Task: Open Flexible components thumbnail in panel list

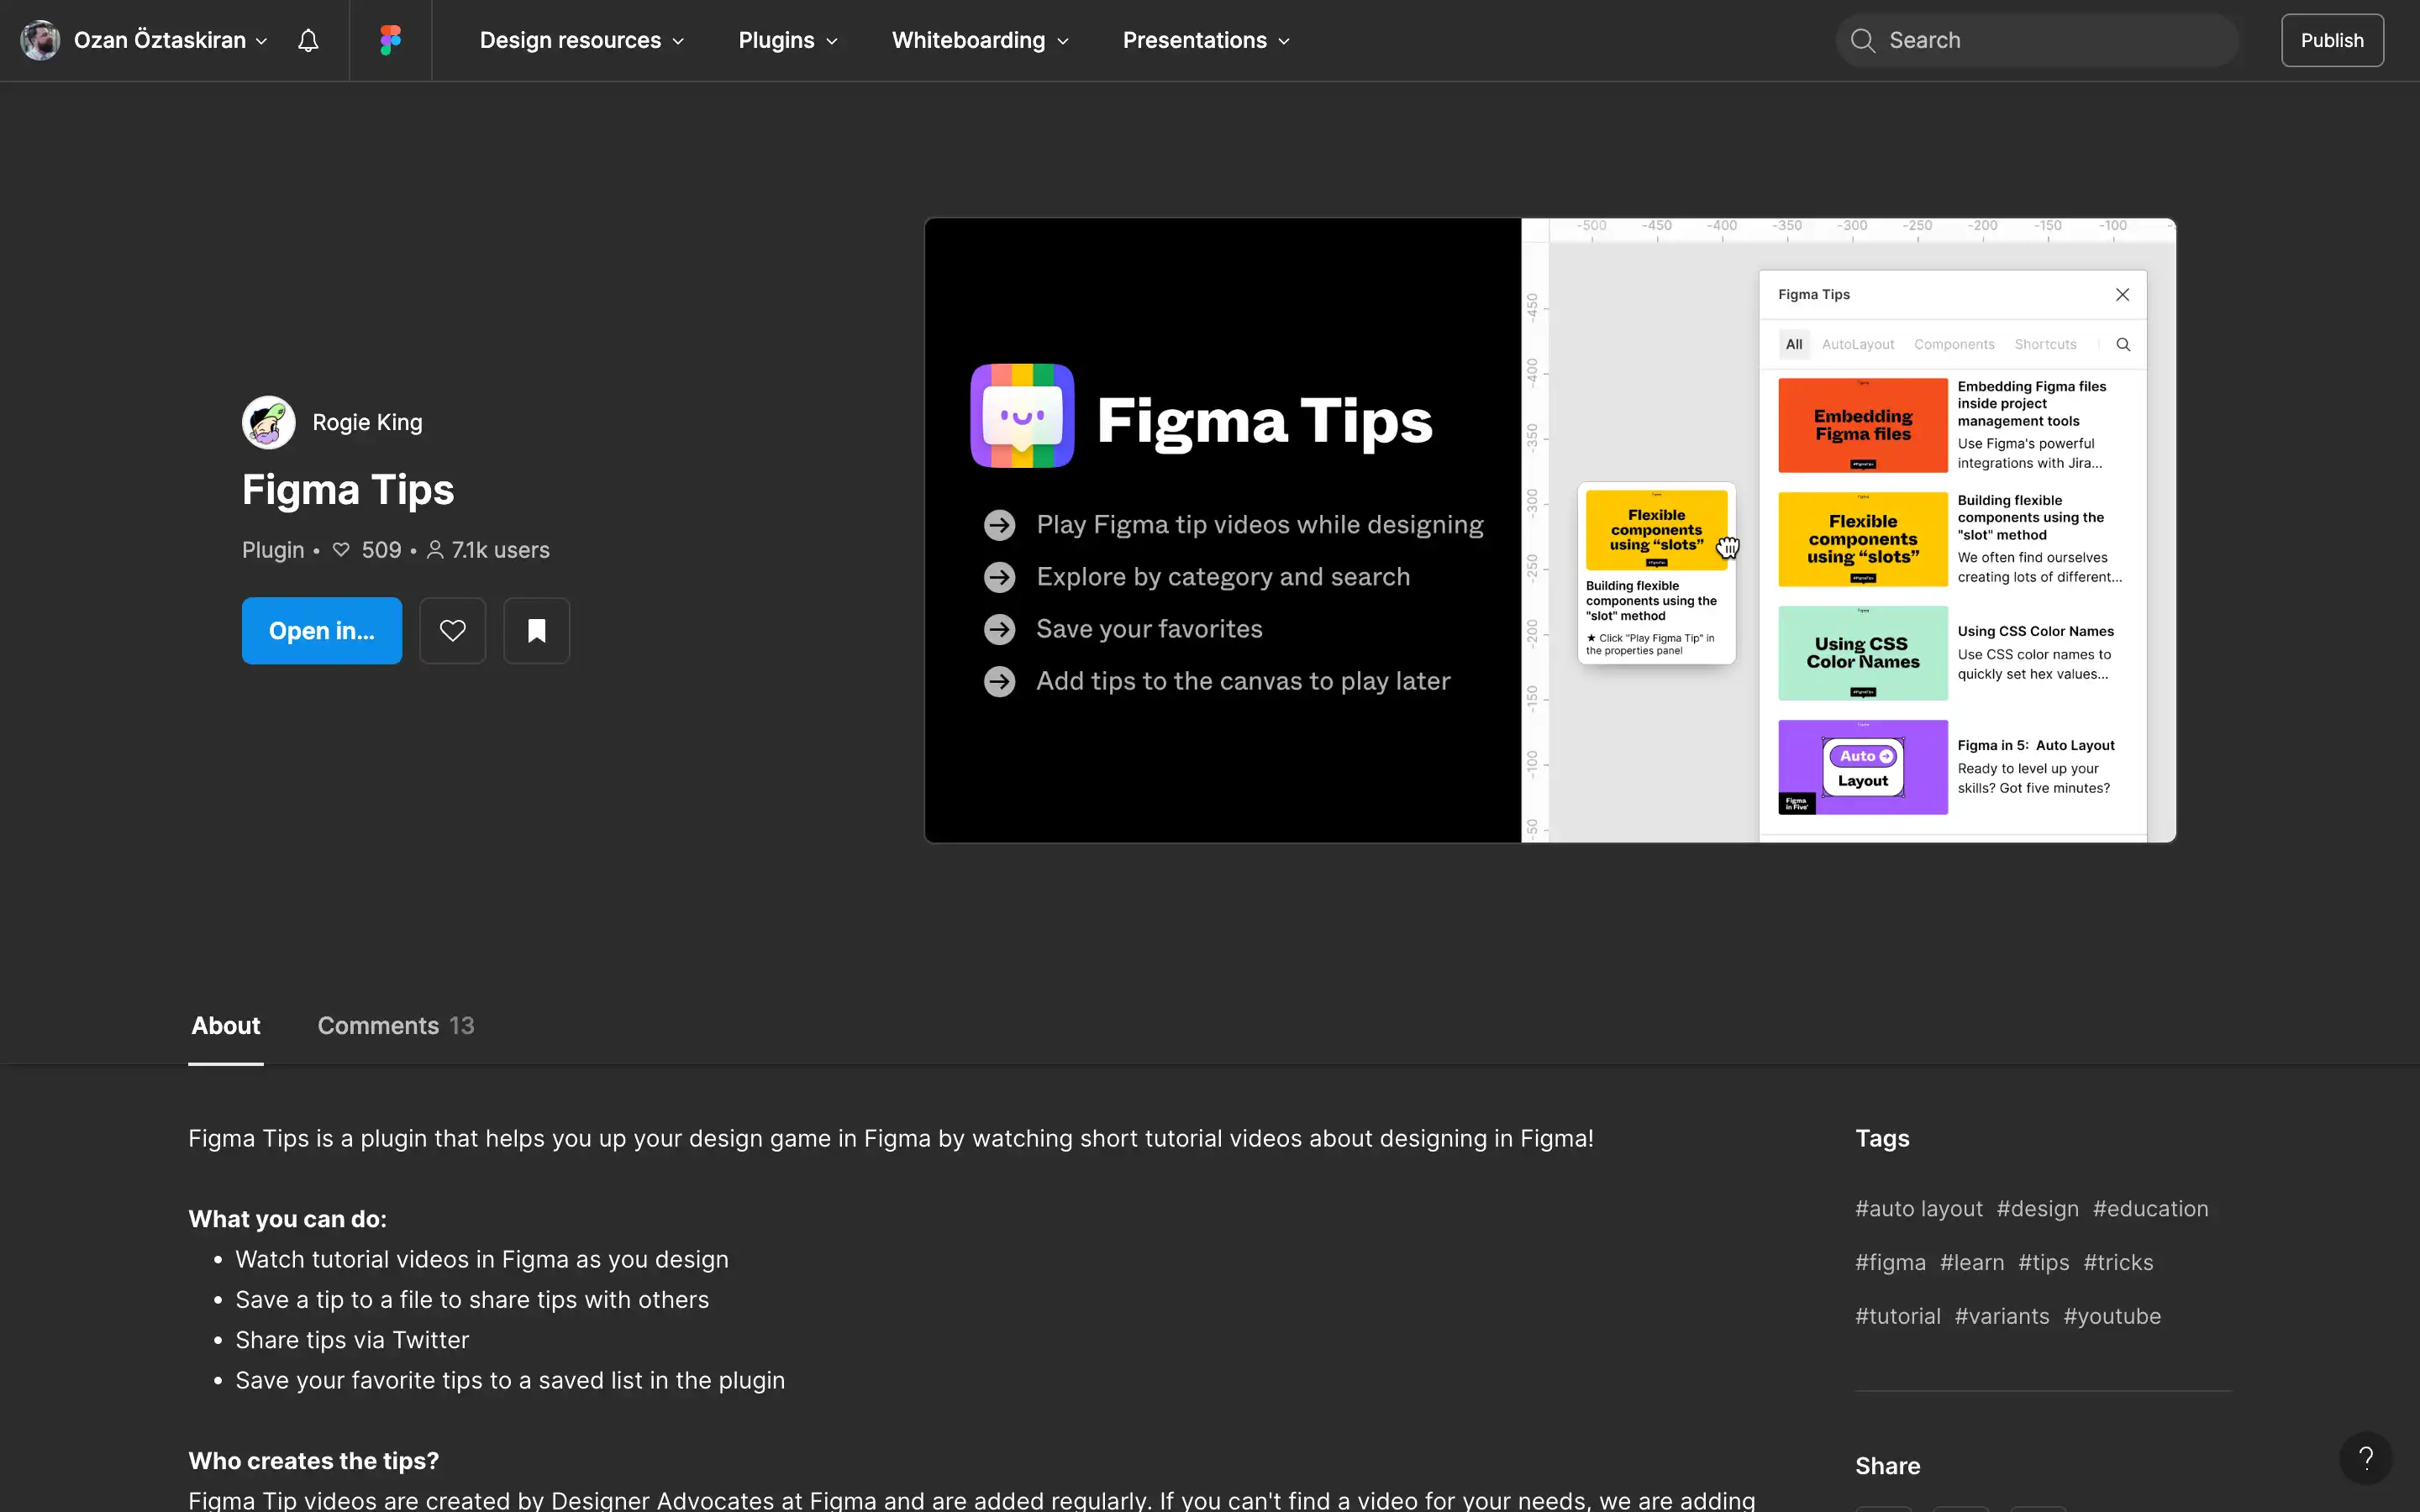Action: pyautogui.click(x=1863, y=539)
